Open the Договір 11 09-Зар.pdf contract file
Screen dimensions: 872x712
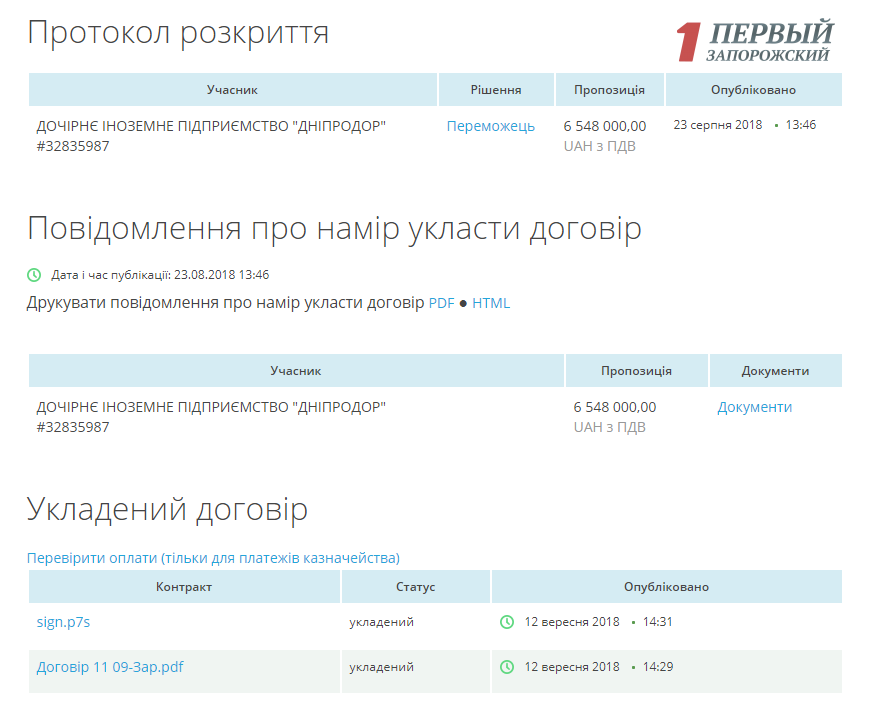coord(110,667)
